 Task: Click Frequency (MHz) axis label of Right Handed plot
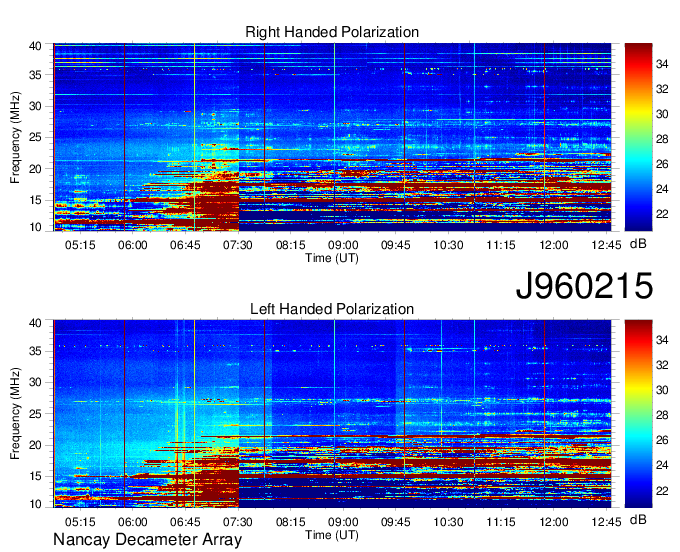(x=15, y=137)
